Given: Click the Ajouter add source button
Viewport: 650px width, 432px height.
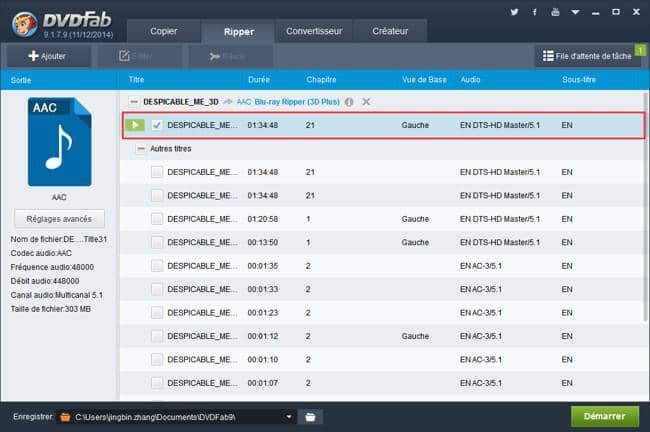Looking at the screenshot, I should pyautogui.click(x=49, y=56).
